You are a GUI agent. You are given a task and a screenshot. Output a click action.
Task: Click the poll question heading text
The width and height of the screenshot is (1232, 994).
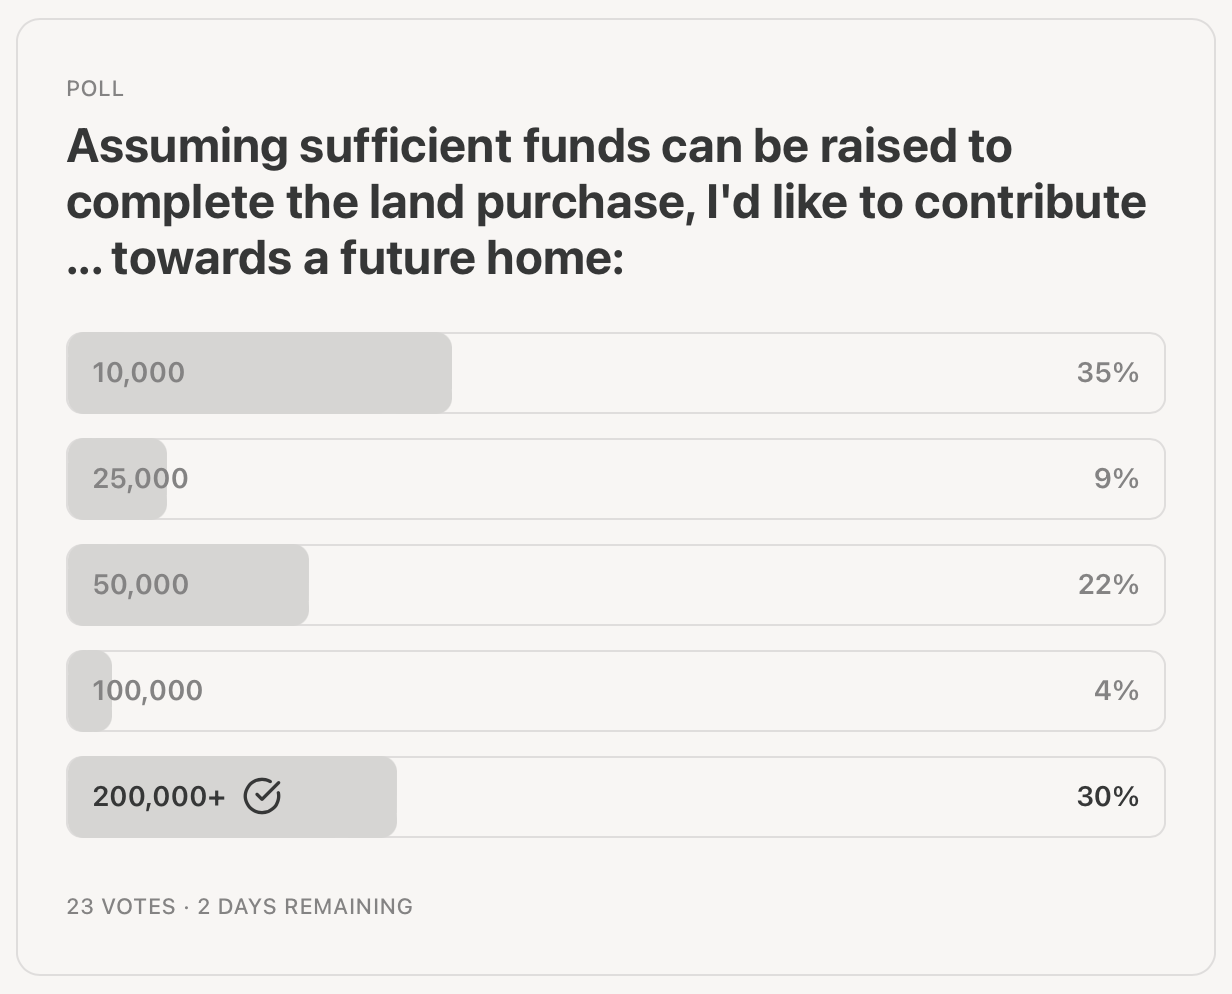point(605,202)
